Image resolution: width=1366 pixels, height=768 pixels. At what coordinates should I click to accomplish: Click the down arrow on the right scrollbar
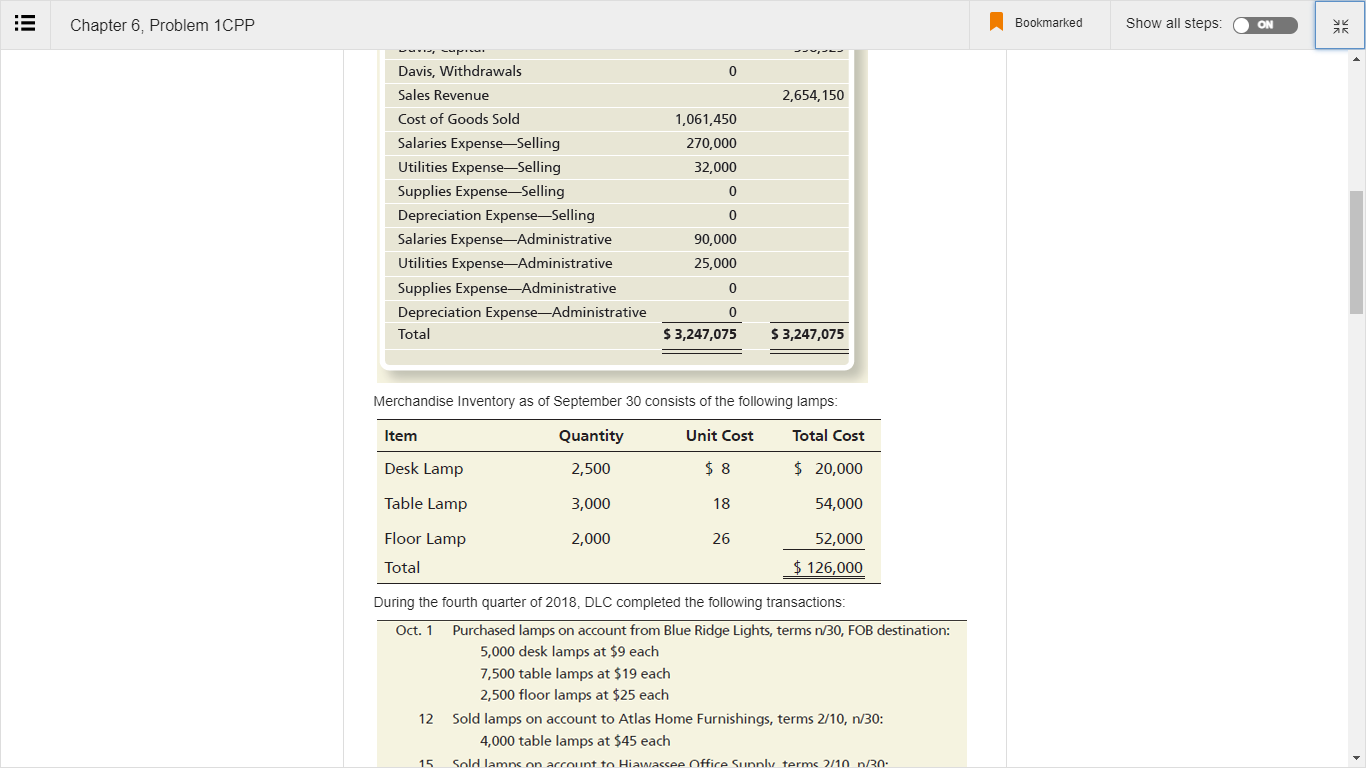1358,758
